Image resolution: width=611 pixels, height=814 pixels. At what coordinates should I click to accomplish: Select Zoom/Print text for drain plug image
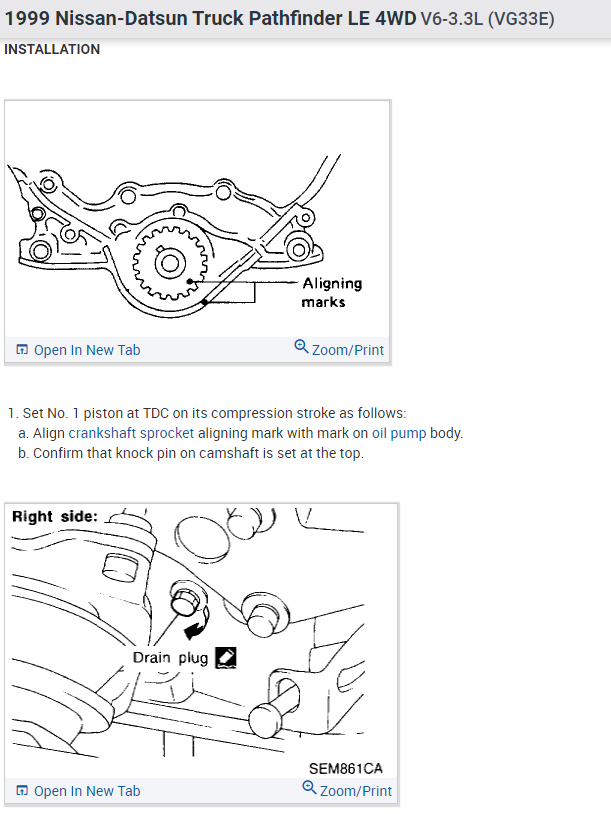coord(356,791)
